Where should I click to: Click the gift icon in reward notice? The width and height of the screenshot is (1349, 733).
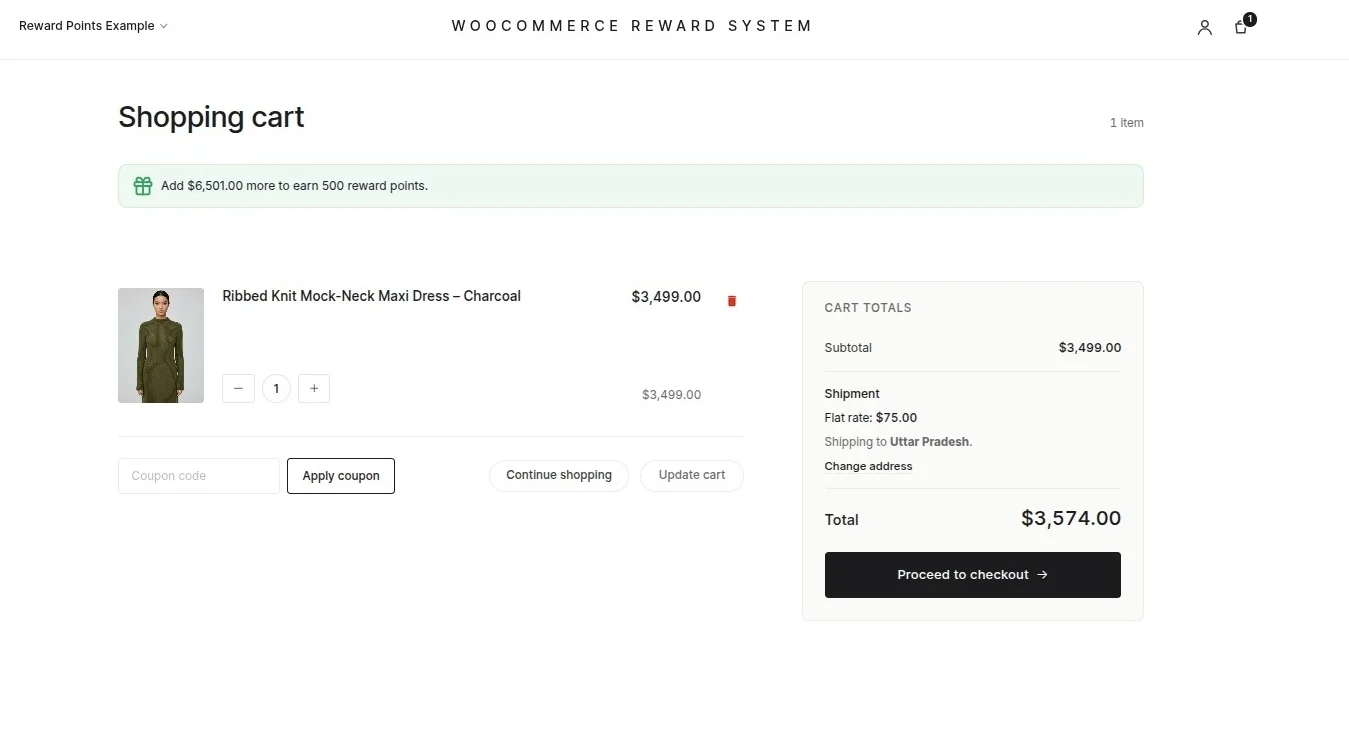[x=143, y=186]
